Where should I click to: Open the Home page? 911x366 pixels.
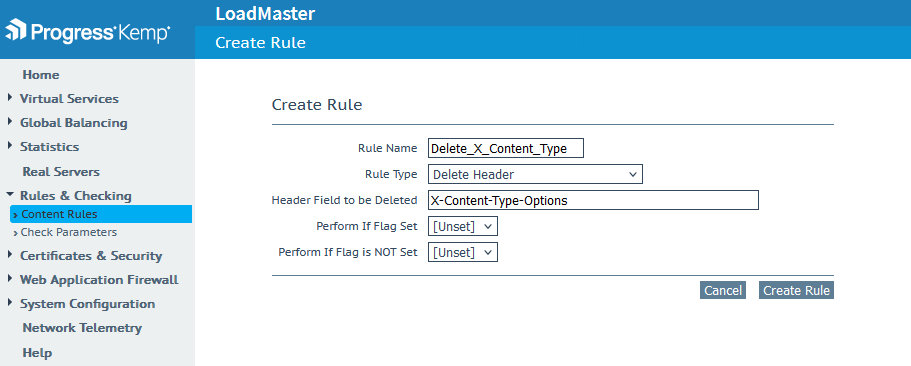[41, 75]
